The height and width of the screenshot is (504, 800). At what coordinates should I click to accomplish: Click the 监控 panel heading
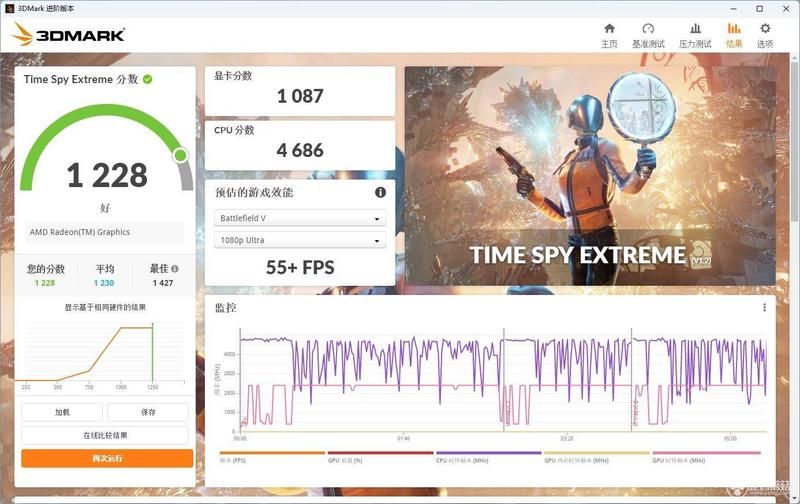[x=226, y=307]
